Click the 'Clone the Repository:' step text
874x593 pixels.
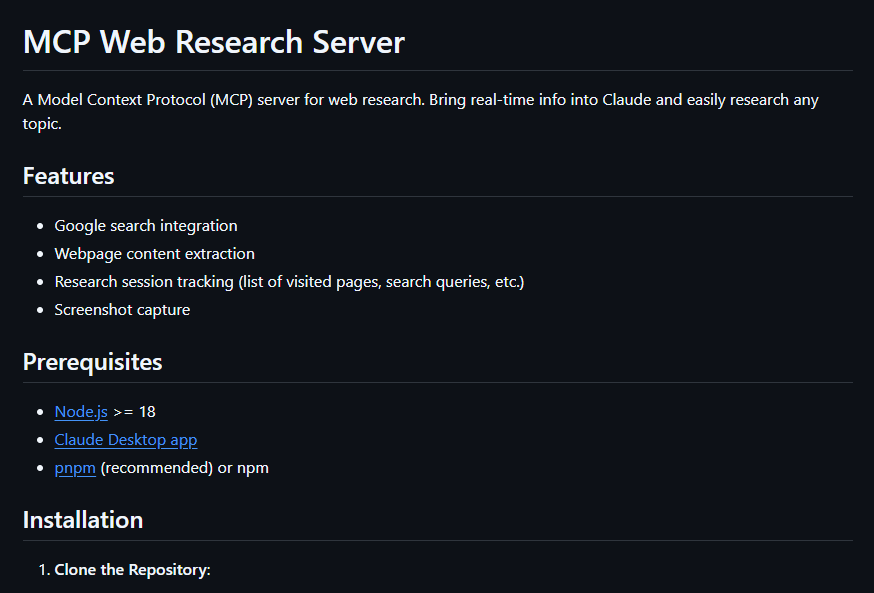(x=133, y=570)
